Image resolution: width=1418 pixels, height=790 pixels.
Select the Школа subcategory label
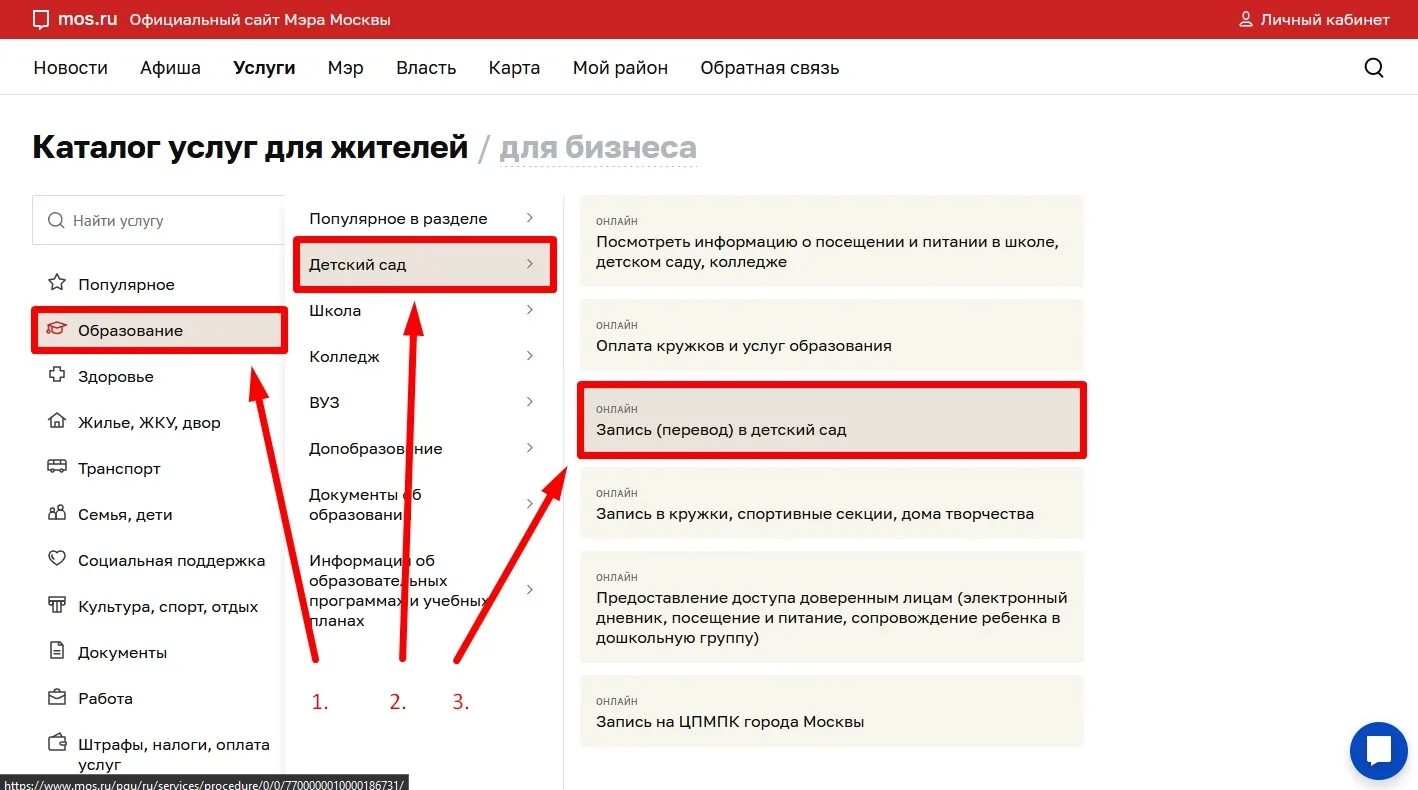[335, 311]
